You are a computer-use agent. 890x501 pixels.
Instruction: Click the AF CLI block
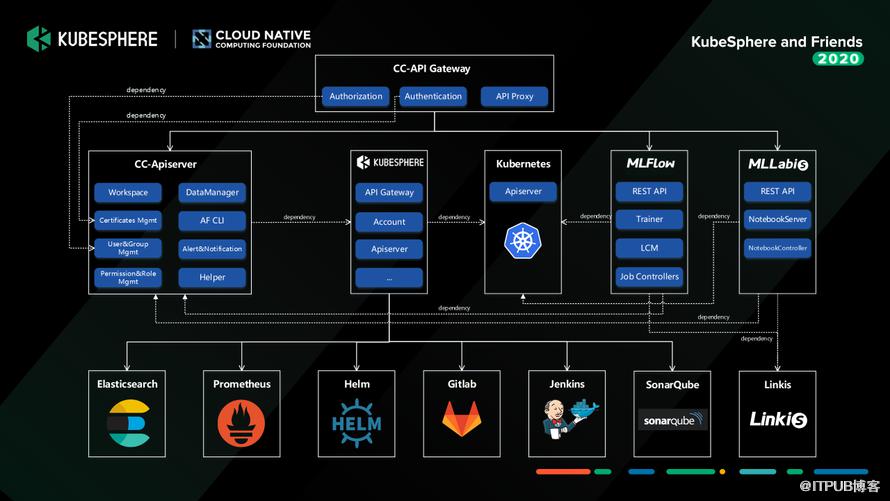212,220
